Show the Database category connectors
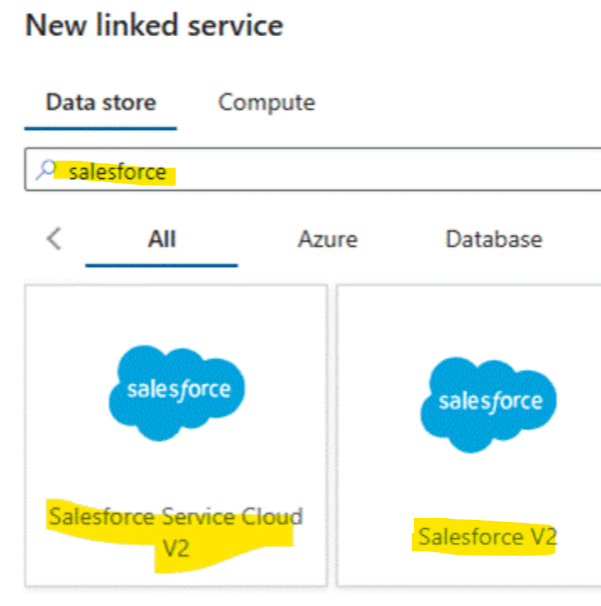 coord(494,239)
